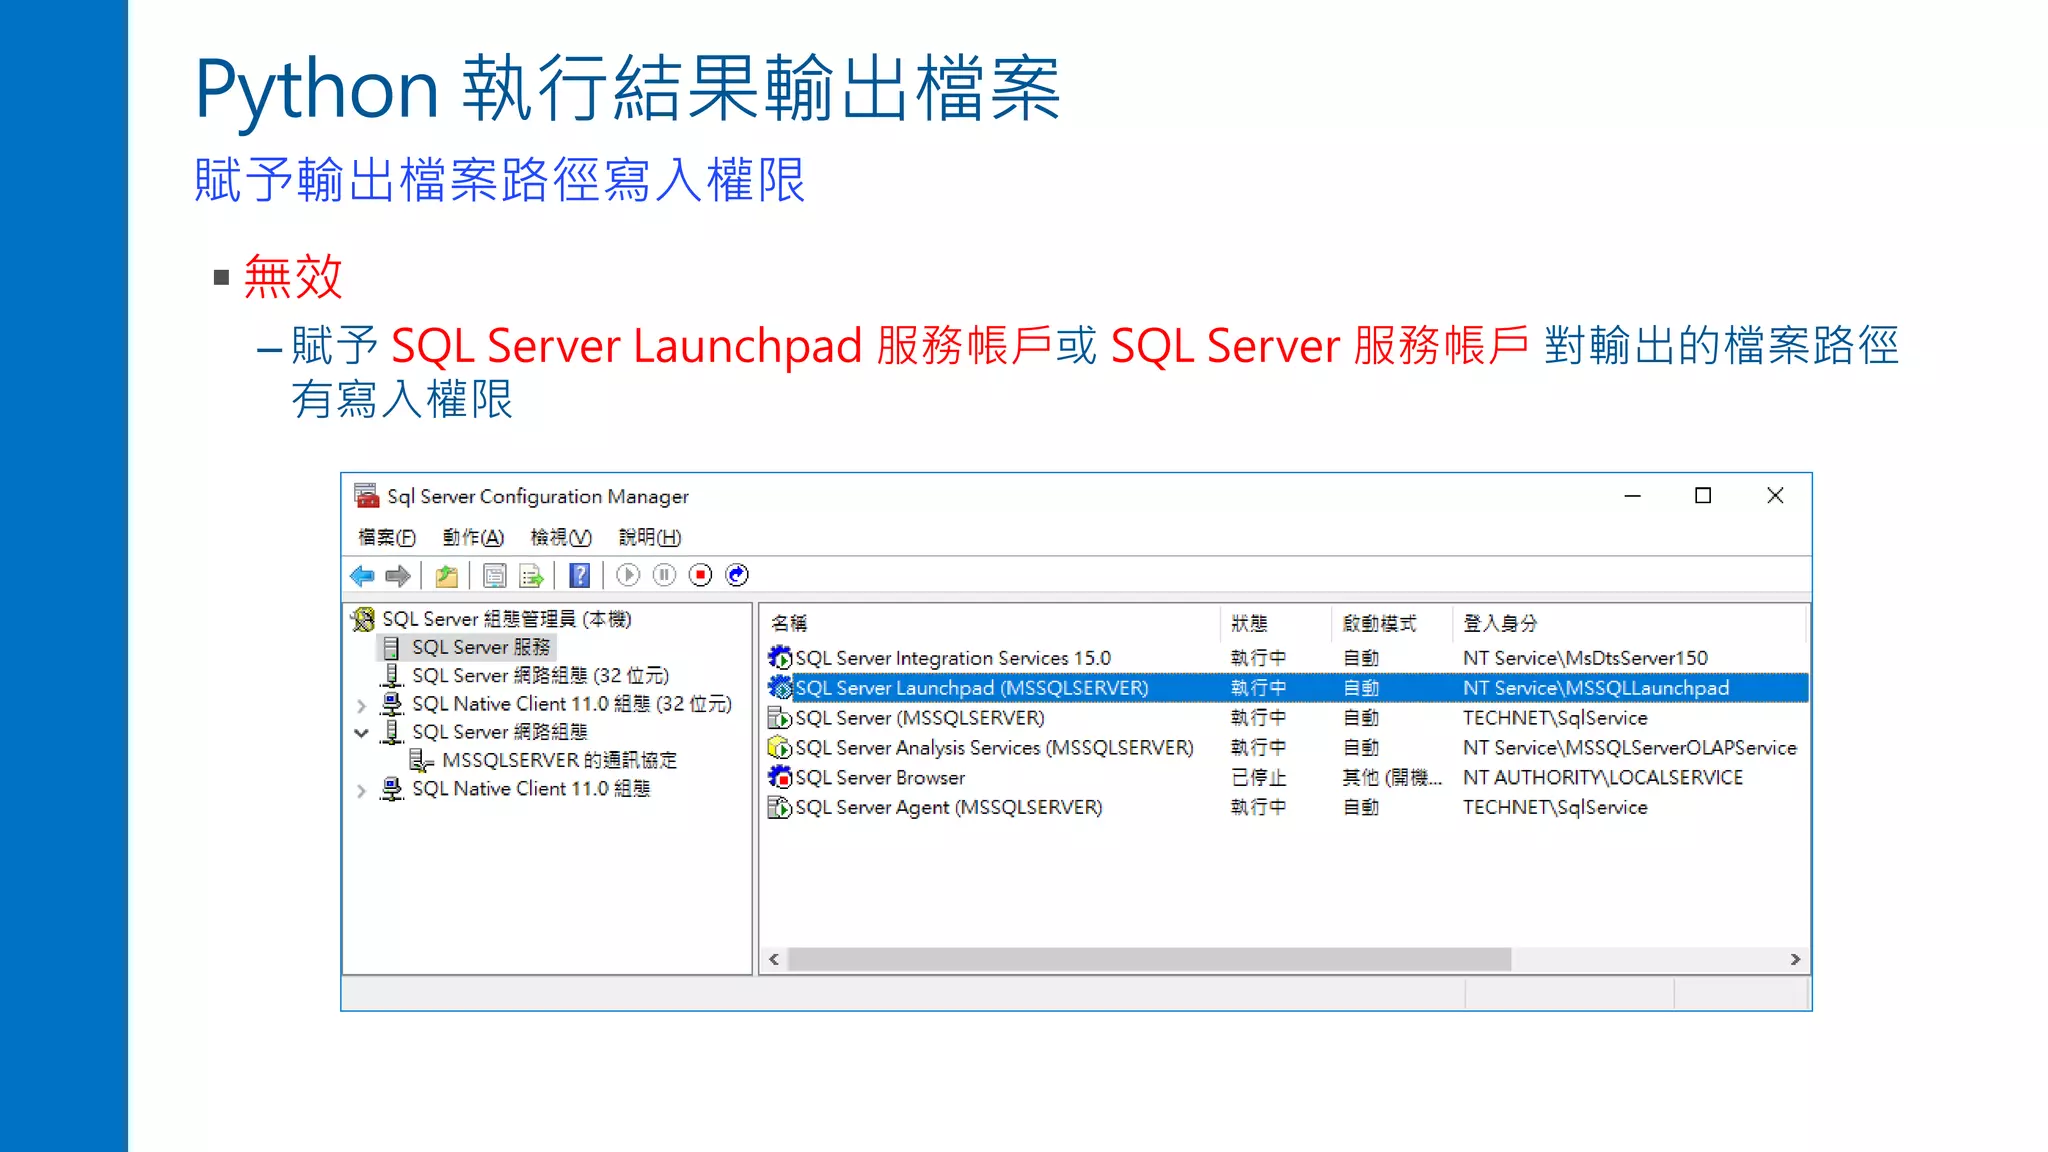Click the SQL Server Agent service icon
Image resolution: width=2048 pixels, height=1152 pixels.
[780, 807]
